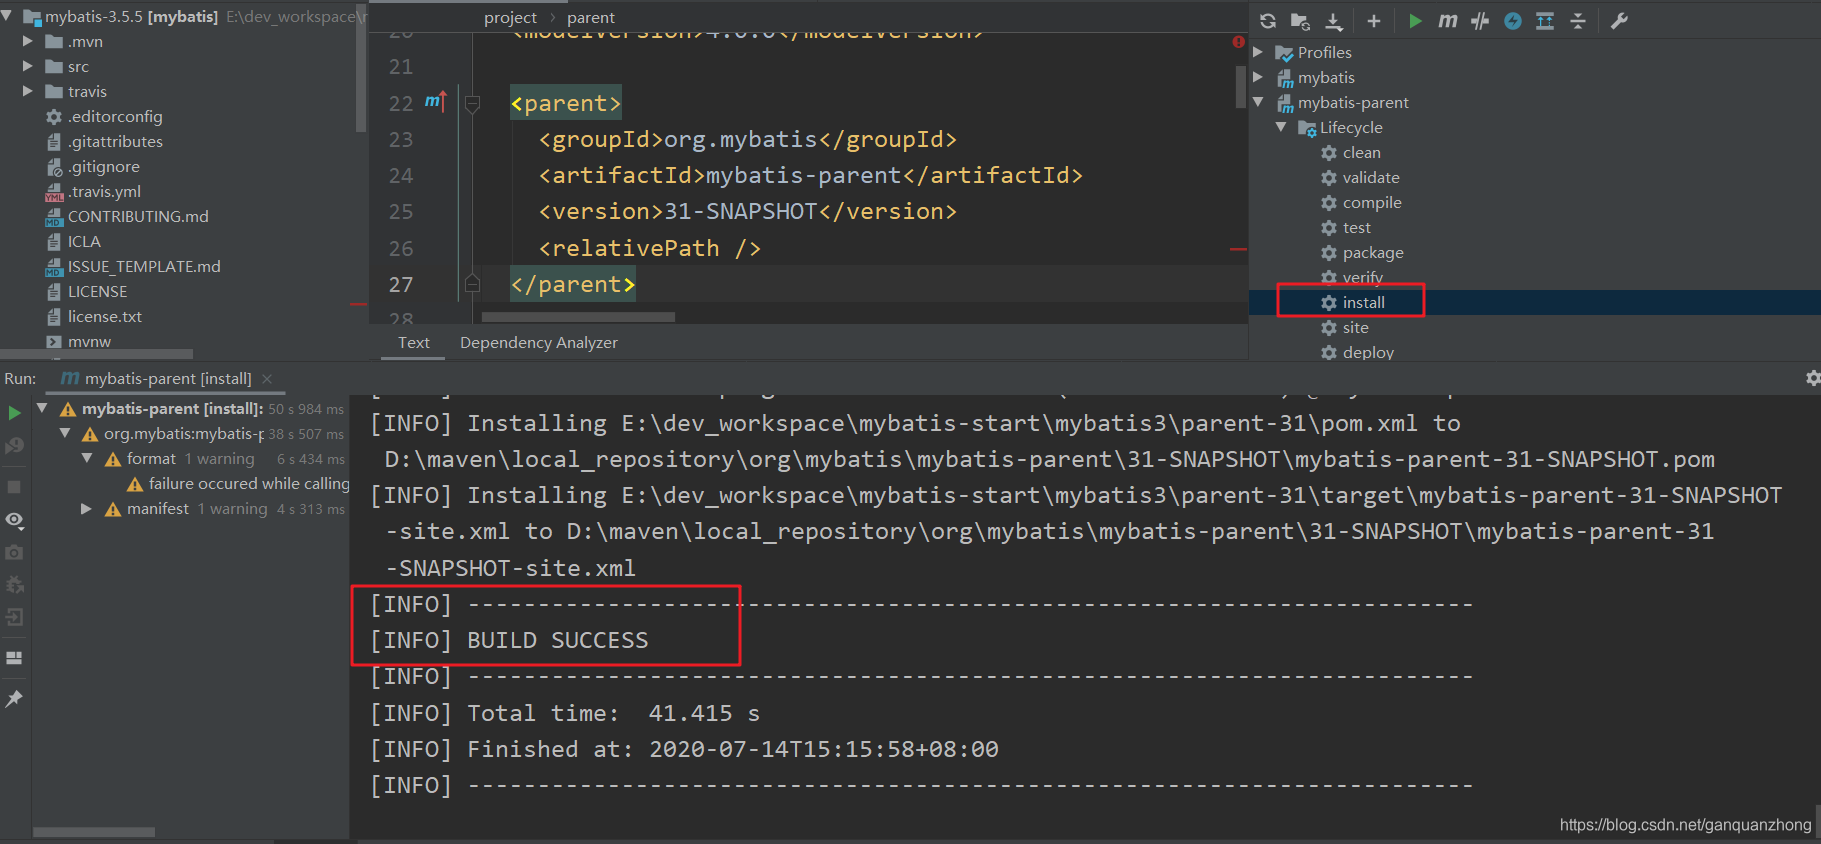Fold parent tag at line 22
The height and width of the screenshot is (844, 1821).
pos(473,103)
